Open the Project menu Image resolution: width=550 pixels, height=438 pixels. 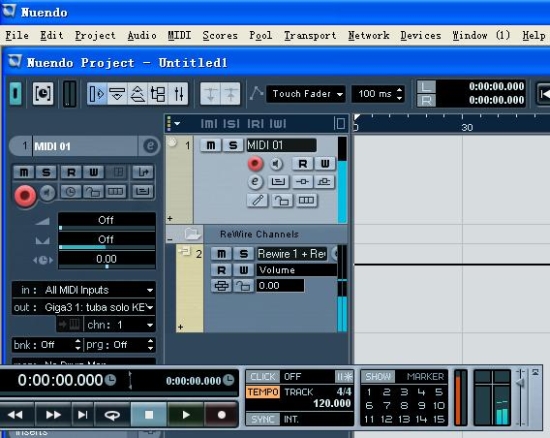pos(95,35)
